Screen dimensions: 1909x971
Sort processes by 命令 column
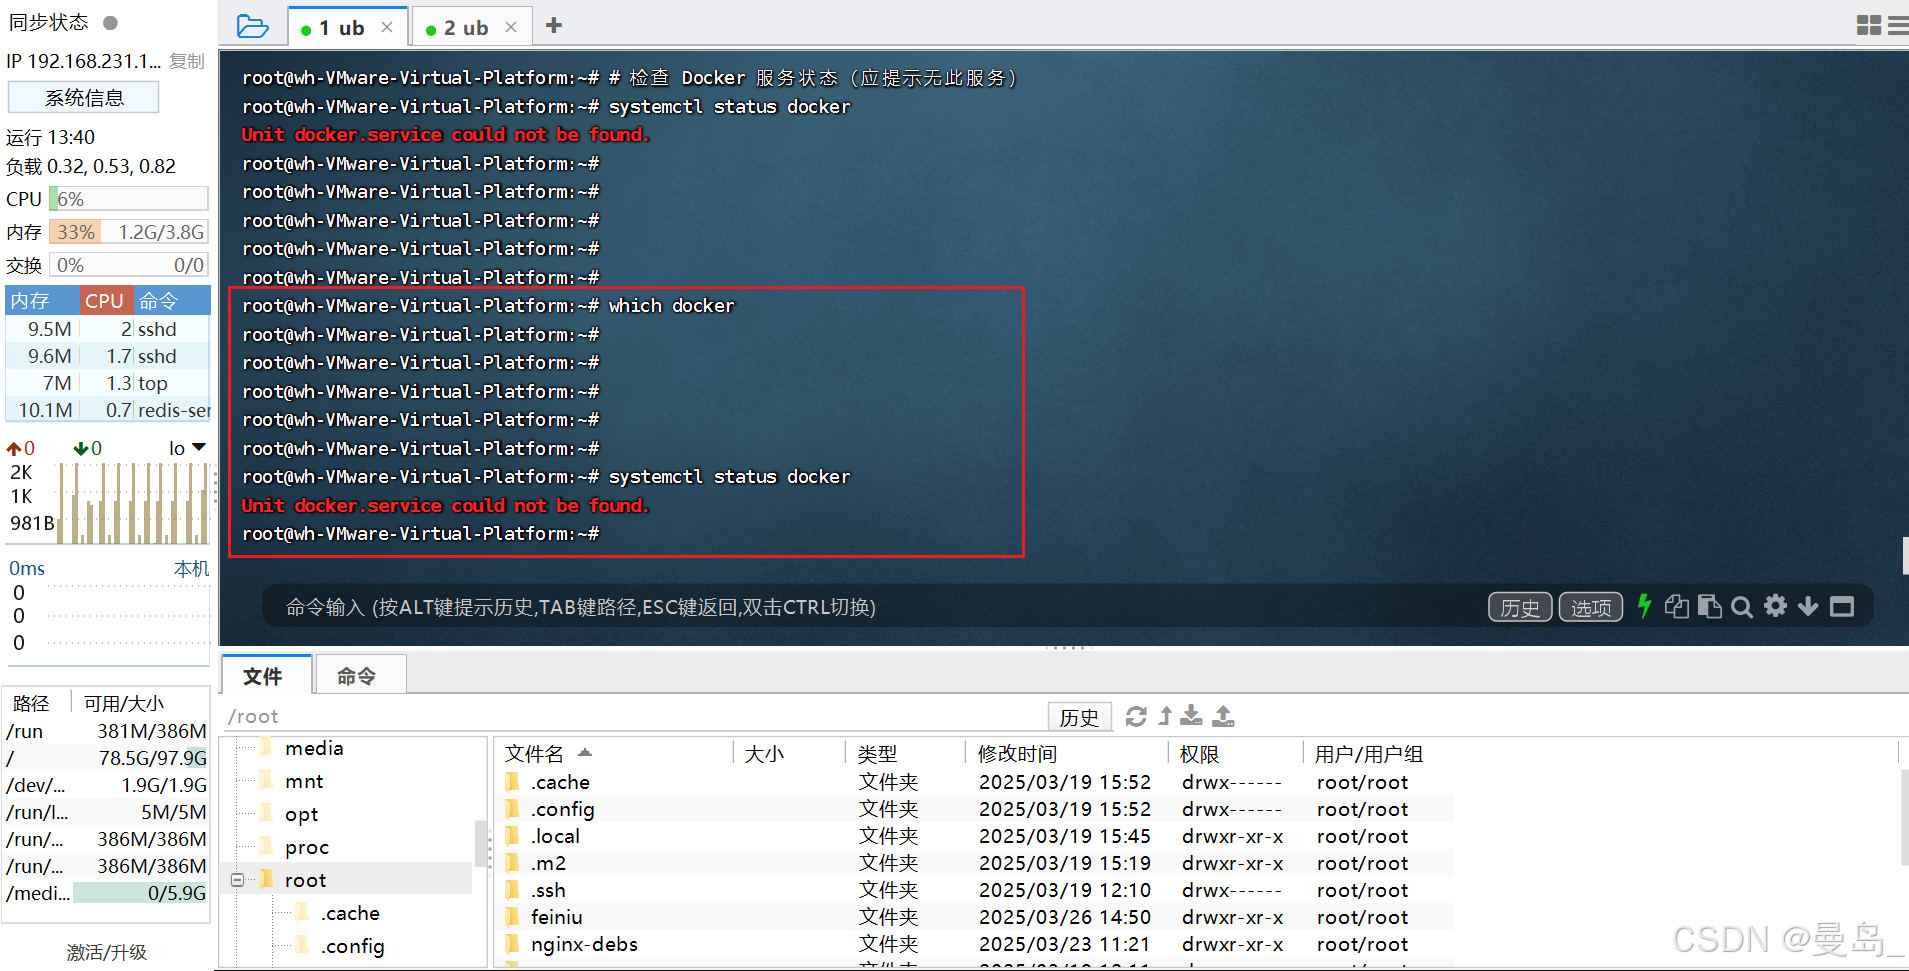click(171, 301)
